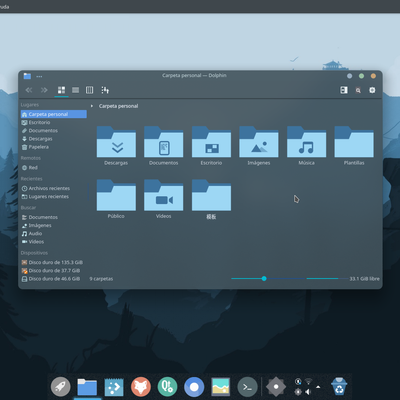Open the green Qt tools dock app

coord(167,387)
